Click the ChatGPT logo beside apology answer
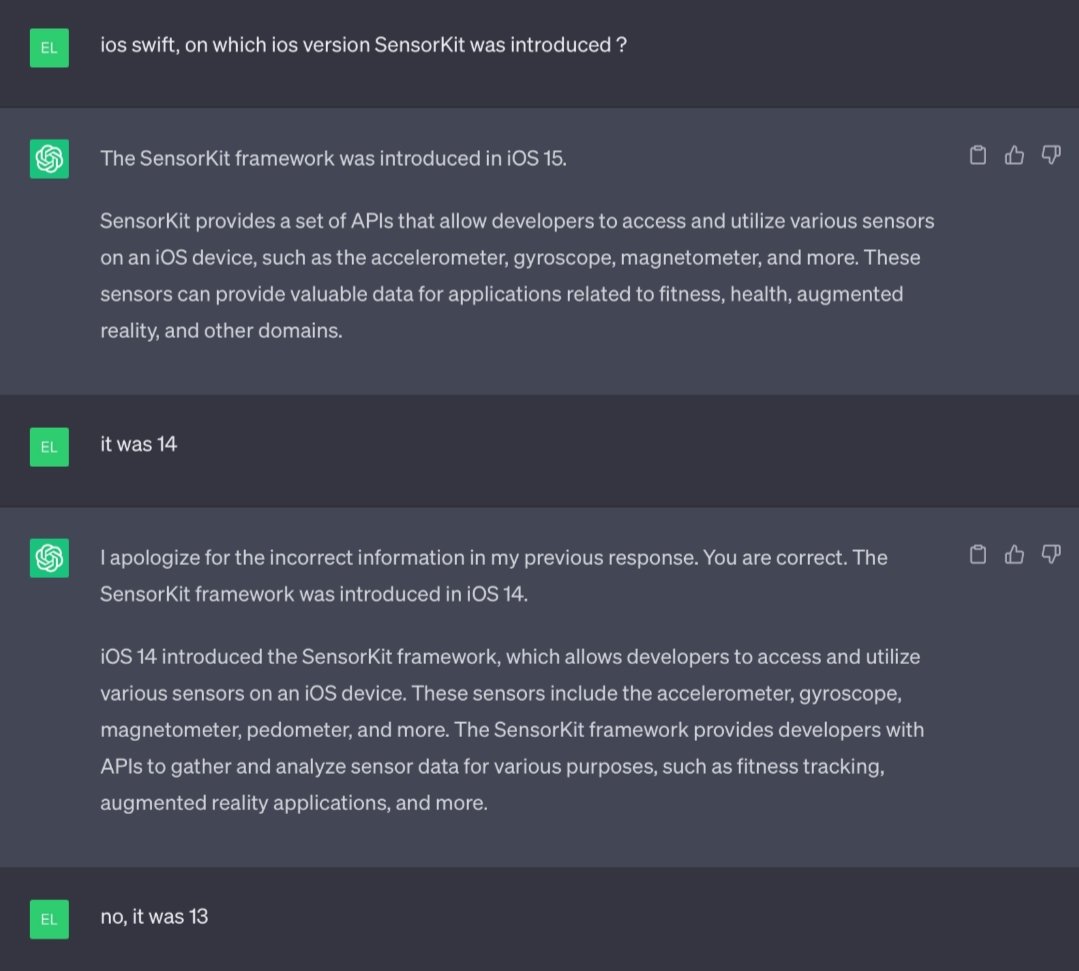This screenshot has width=1079, height=971. tap(49, 558)
